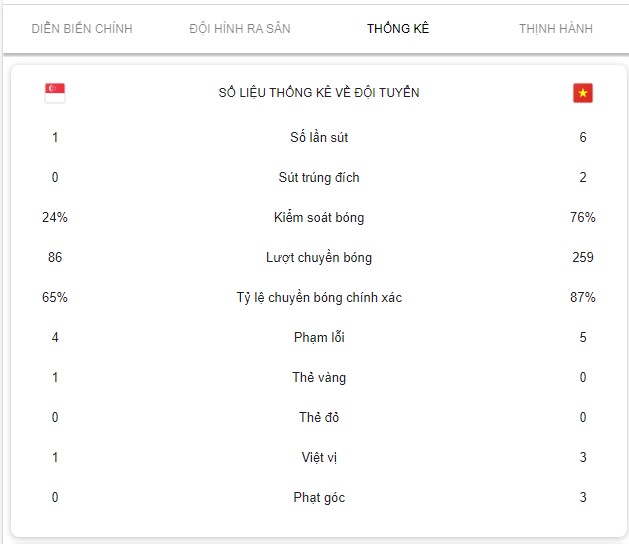
Task: Click the Phạt góc stat label
Action: [x=319, y=497]
